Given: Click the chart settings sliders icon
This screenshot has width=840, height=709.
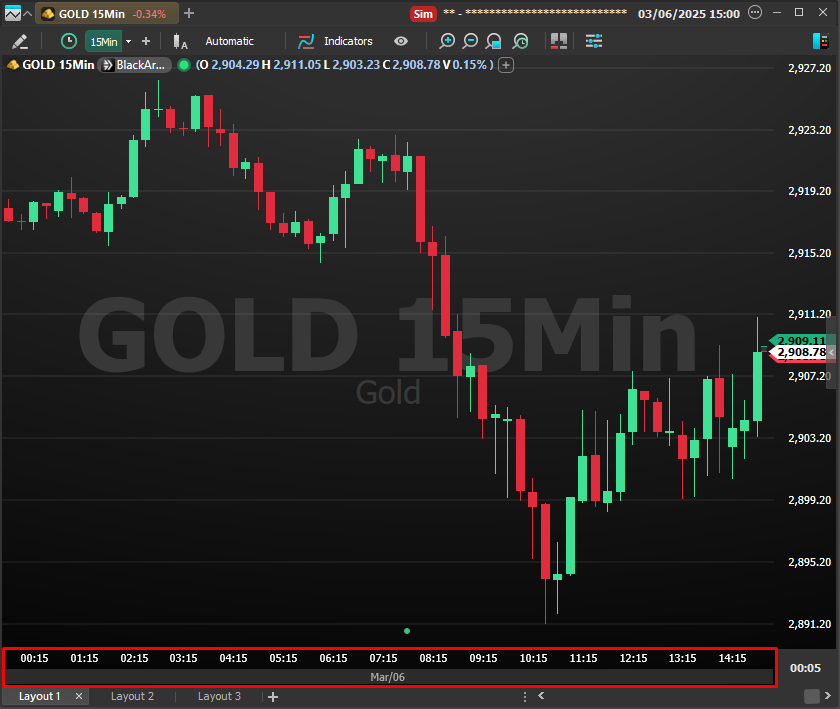Looking at the screenshot, I should click(594, 41).
